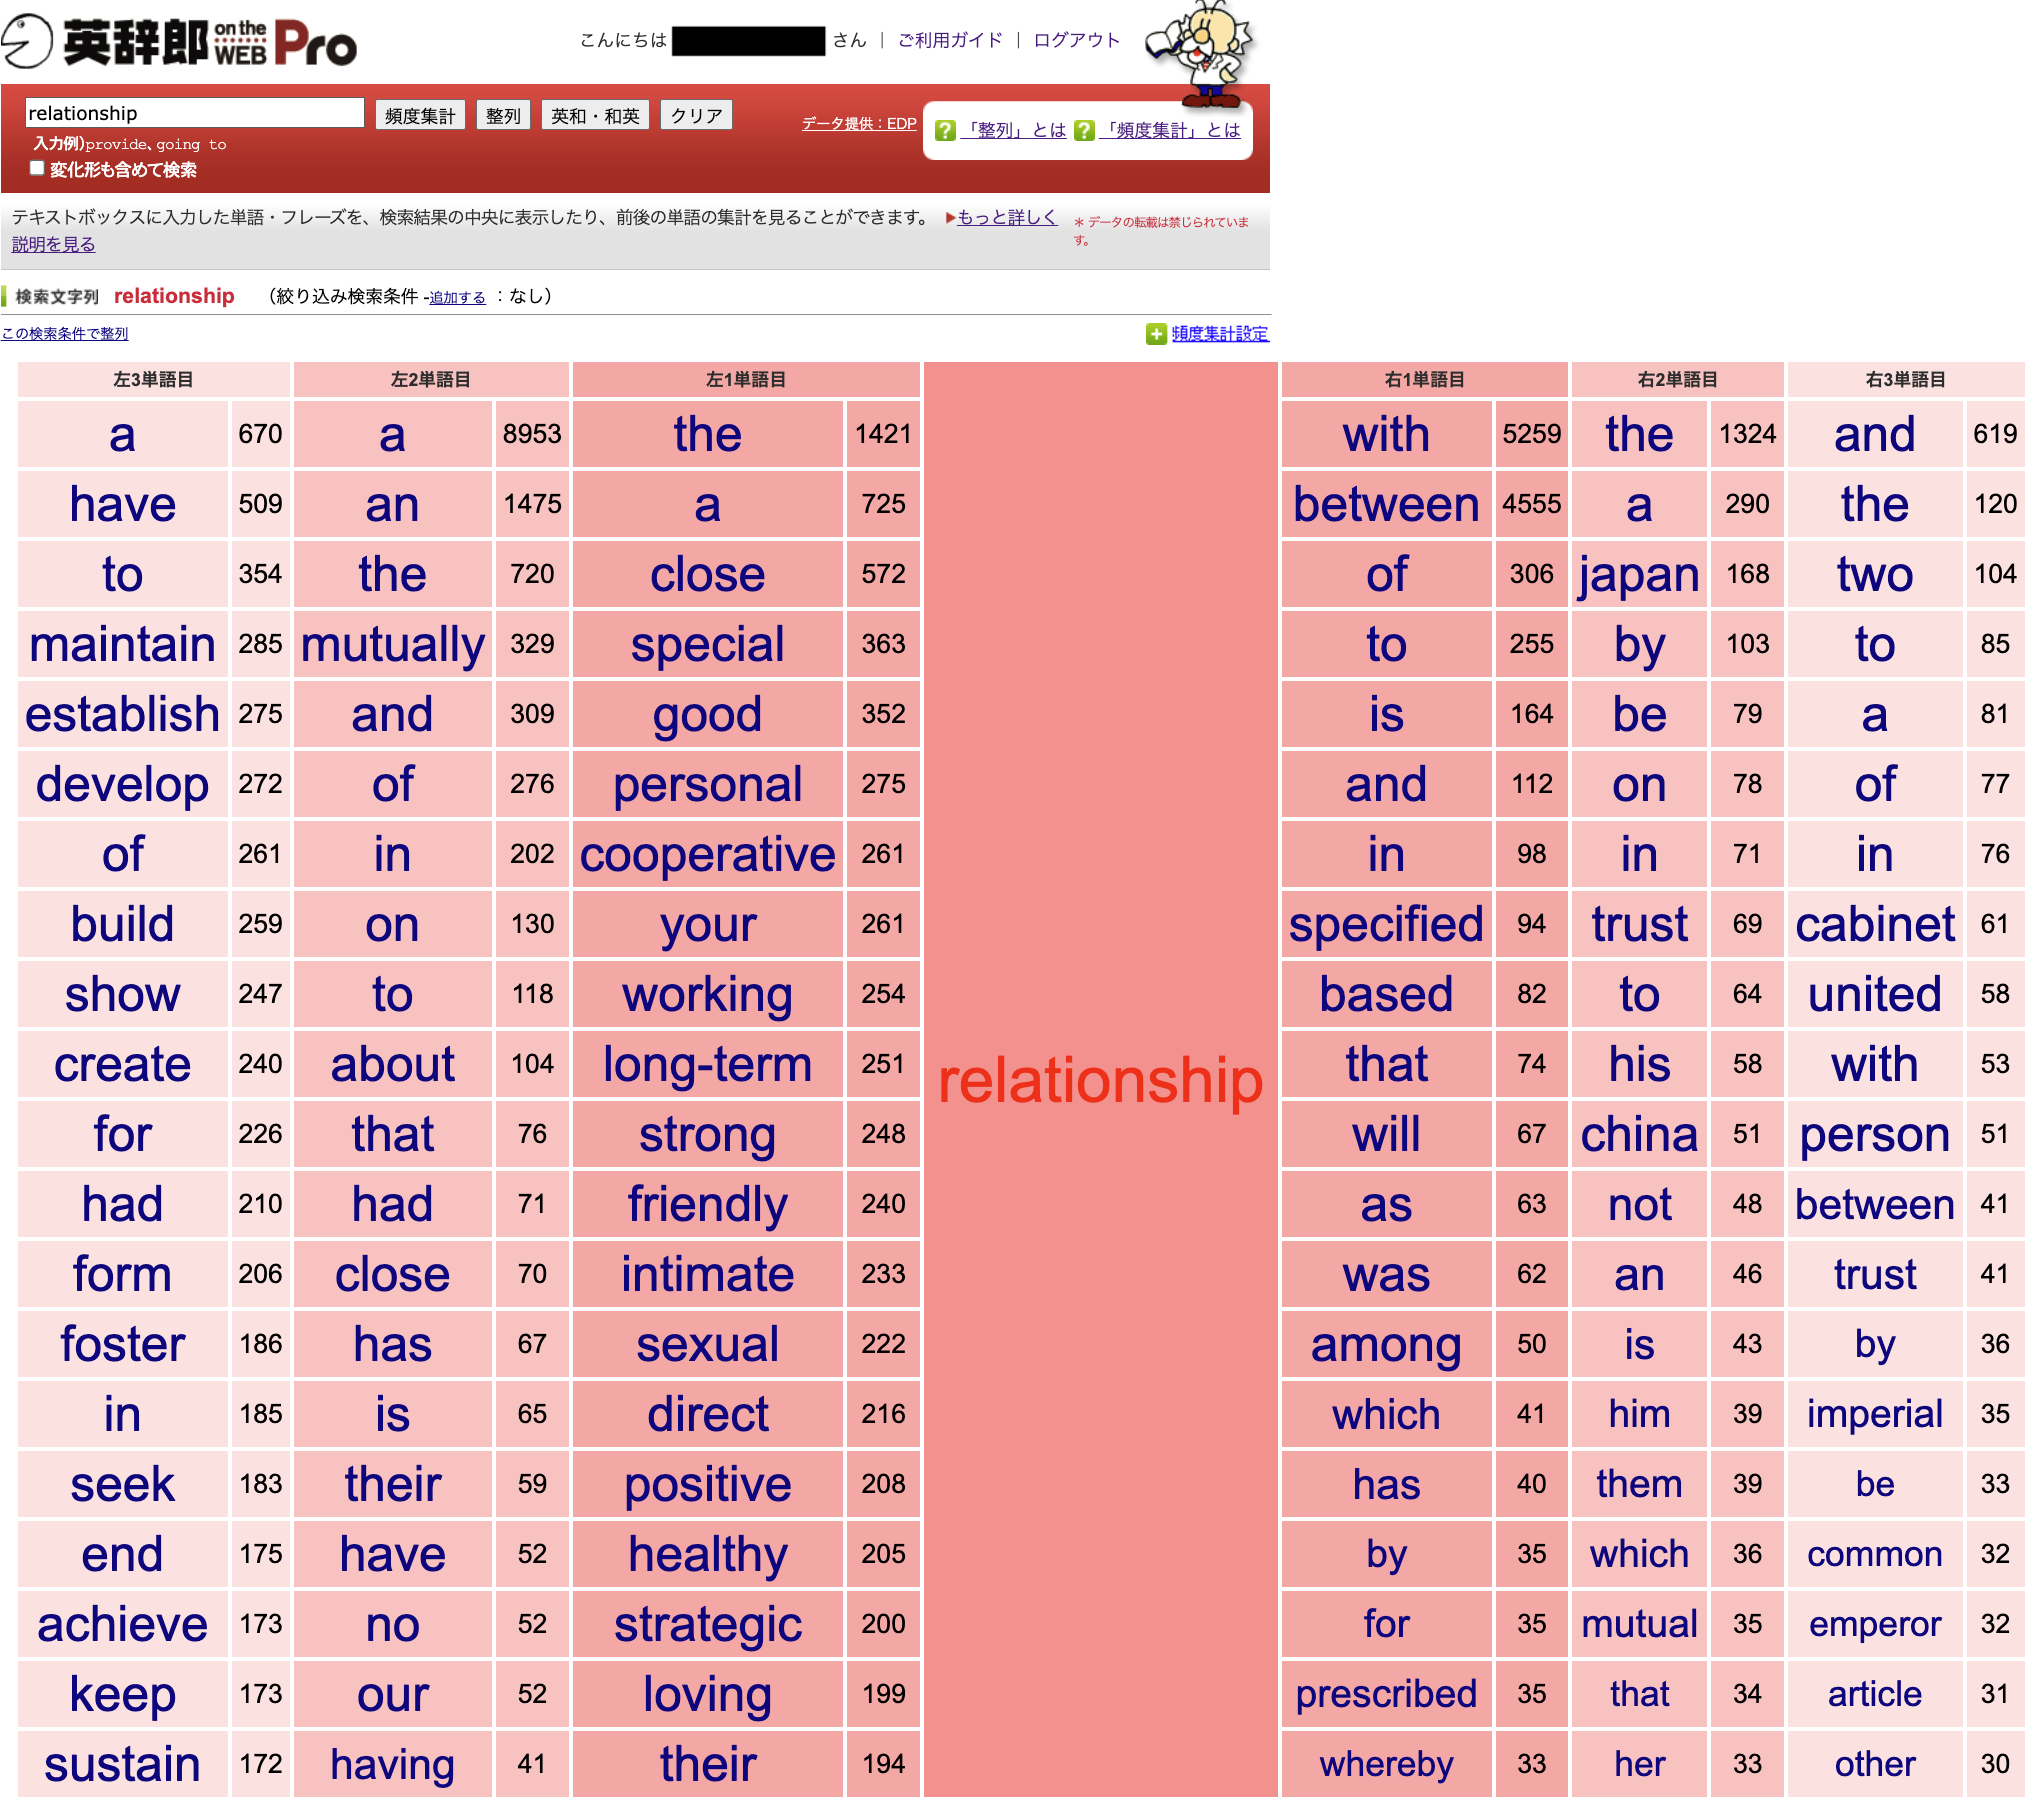Click the 右3単語目 column header
The height and width of the screenshot is (1798, 2028).
pyautogui.click(x=1905, y=380)
